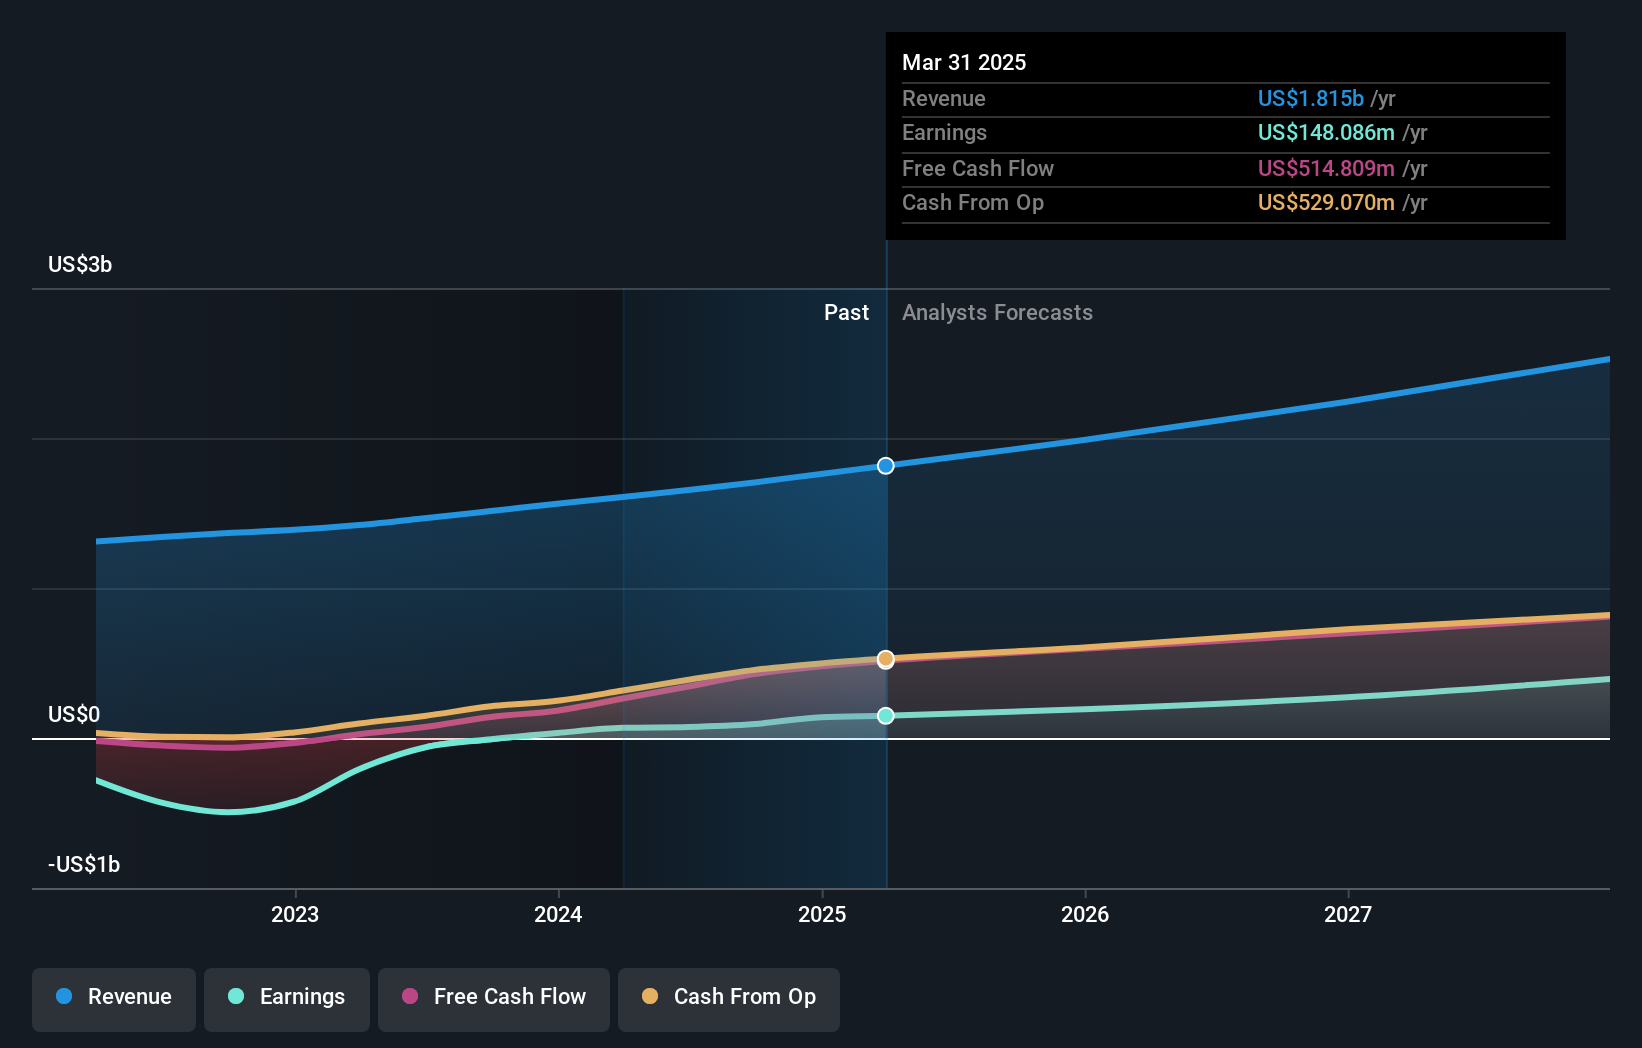Click the 2023 x-axis label
The height and width of the screenshot is (1048, 1642).
pyautogui.click(x=295, y=914)
